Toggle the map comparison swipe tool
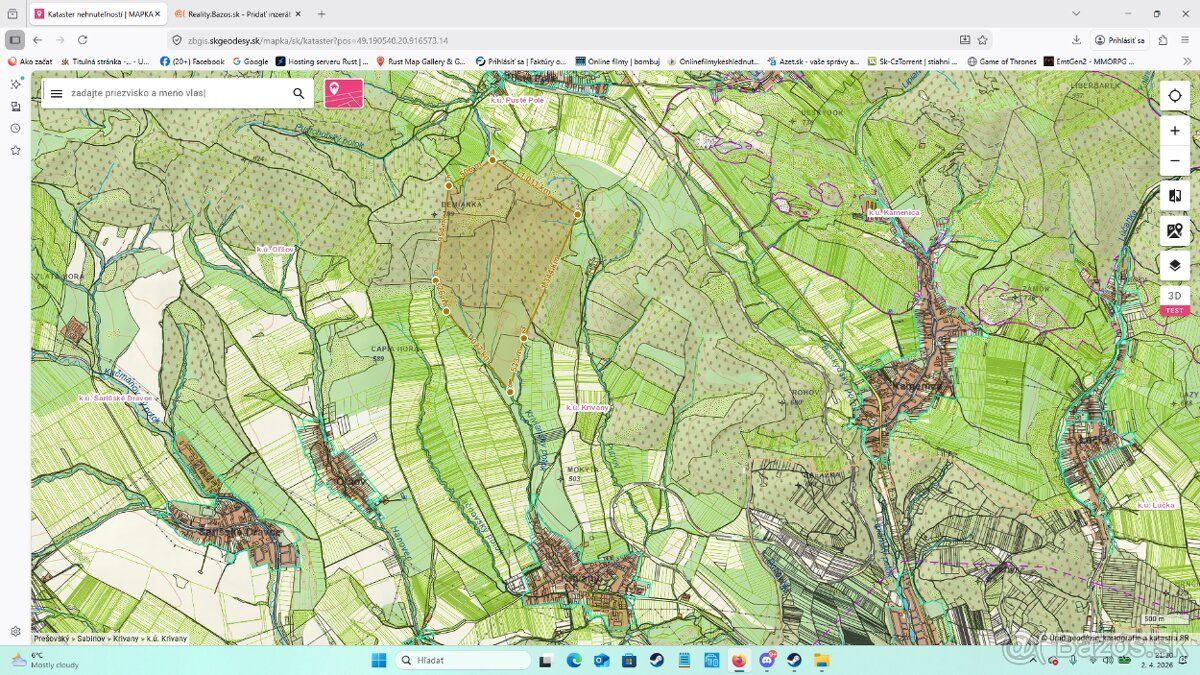Screen dimensions: 1200x675 click(x=1175, y=196)
